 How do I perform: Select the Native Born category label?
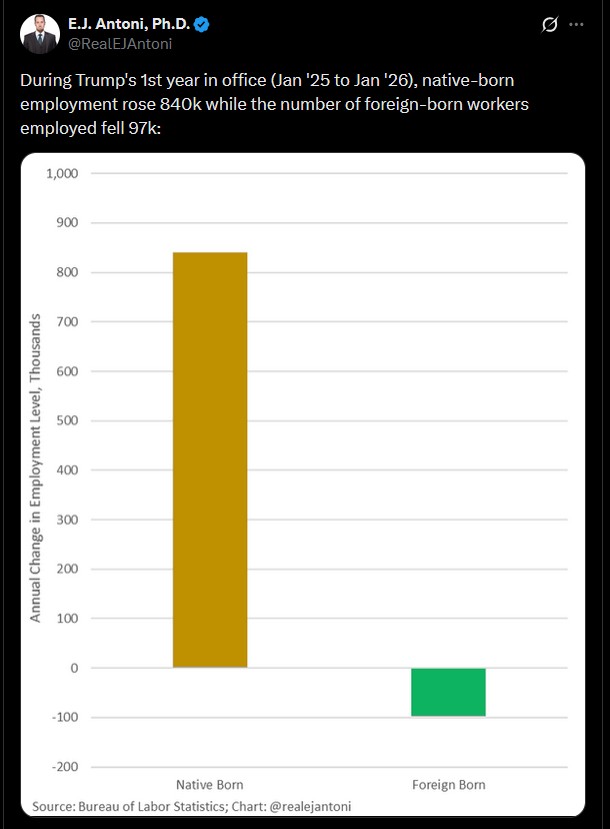(210, 786)
